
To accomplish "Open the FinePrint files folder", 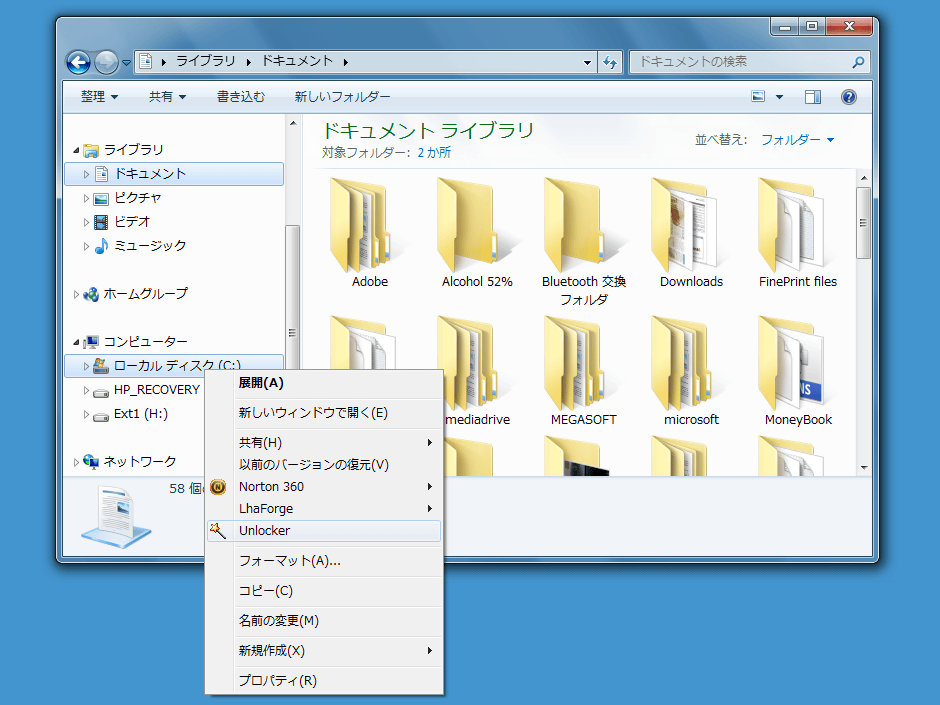I will point(797,226).
